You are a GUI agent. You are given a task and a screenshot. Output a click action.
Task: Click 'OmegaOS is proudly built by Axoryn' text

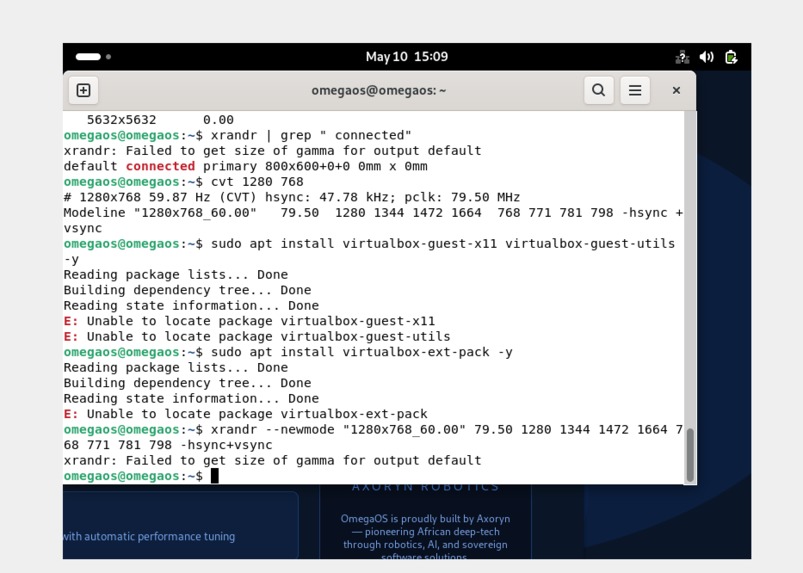[425, 519]
